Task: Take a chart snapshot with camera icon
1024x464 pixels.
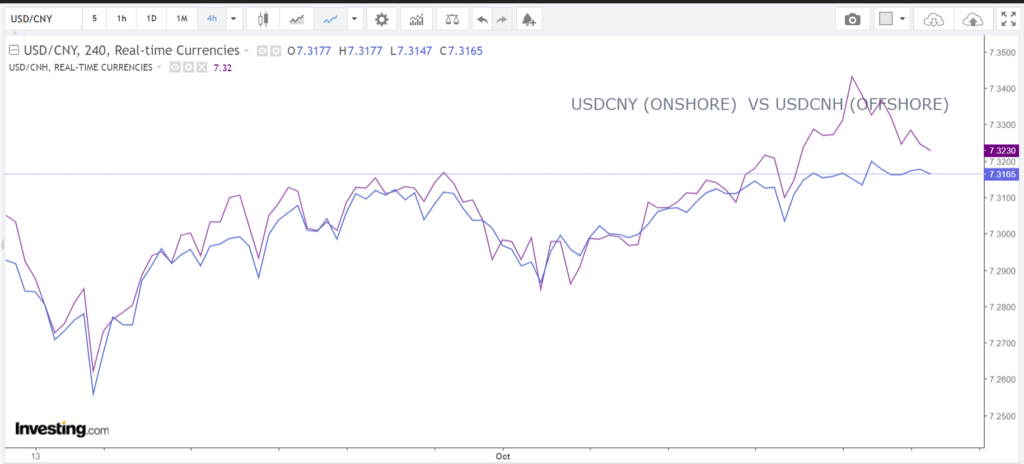Action: (852, 19)
